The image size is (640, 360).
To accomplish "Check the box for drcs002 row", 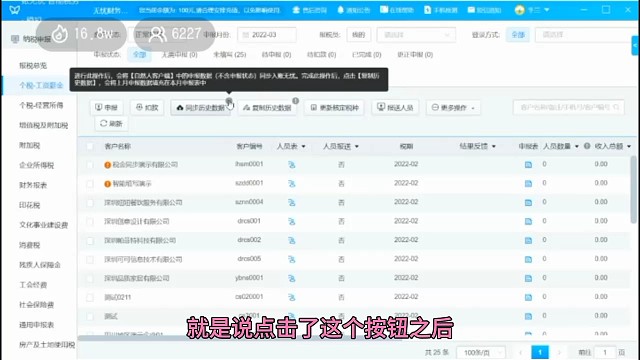I will pos(90,240).
